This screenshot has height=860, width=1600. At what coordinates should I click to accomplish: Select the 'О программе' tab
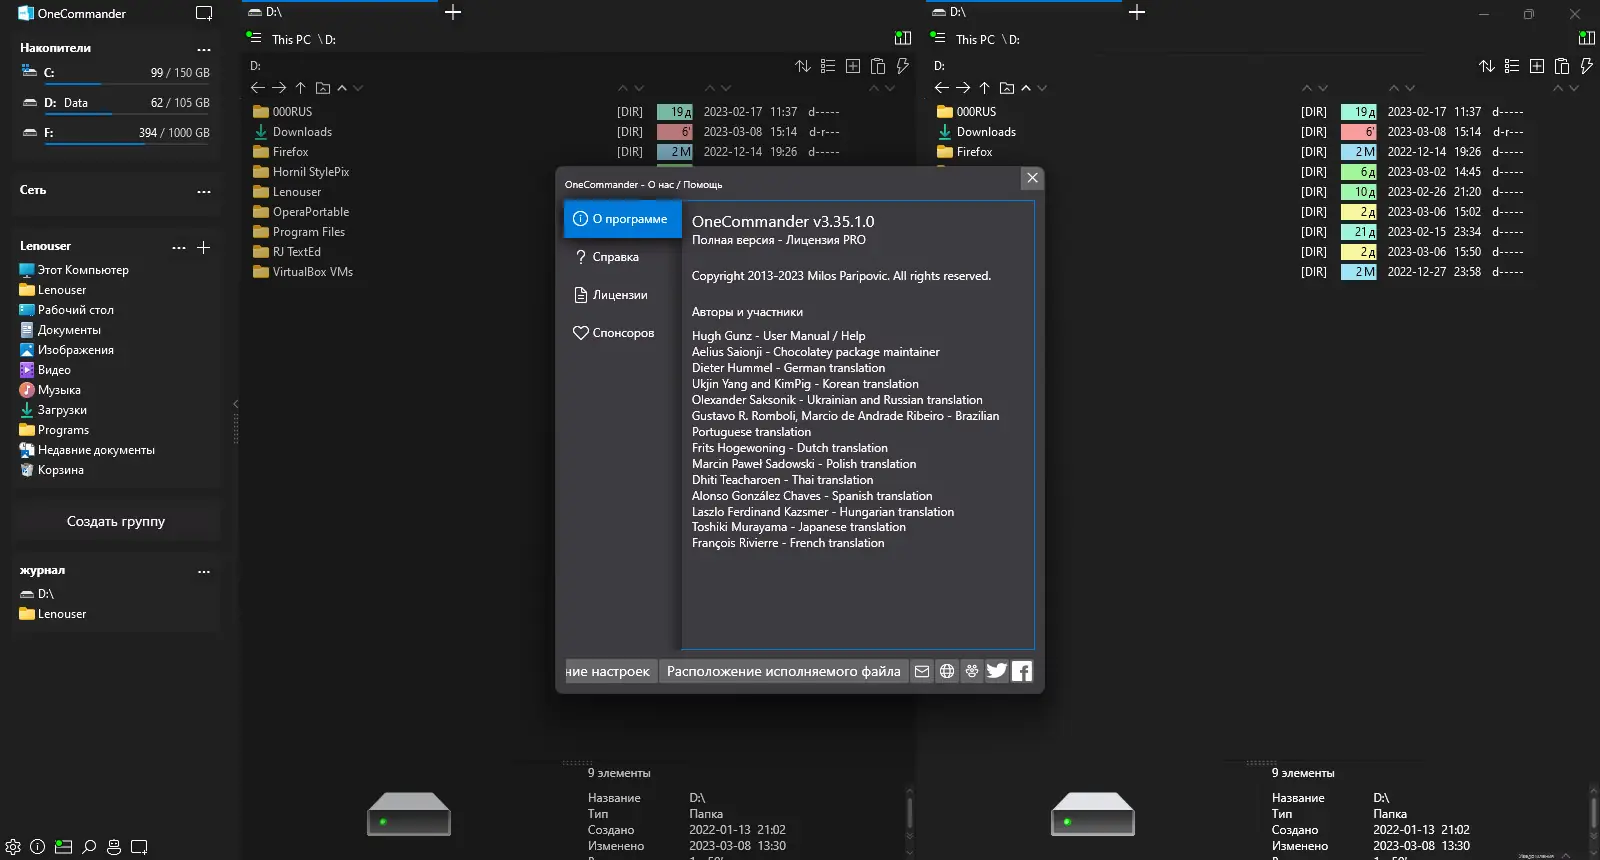(x=622, y=219)
